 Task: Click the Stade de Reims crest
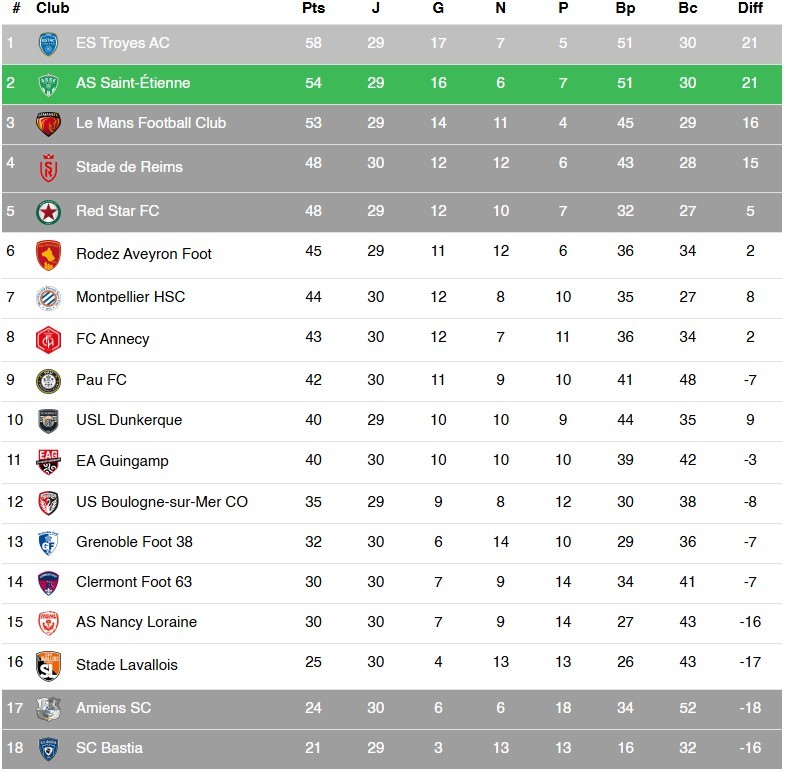[48, 167]
